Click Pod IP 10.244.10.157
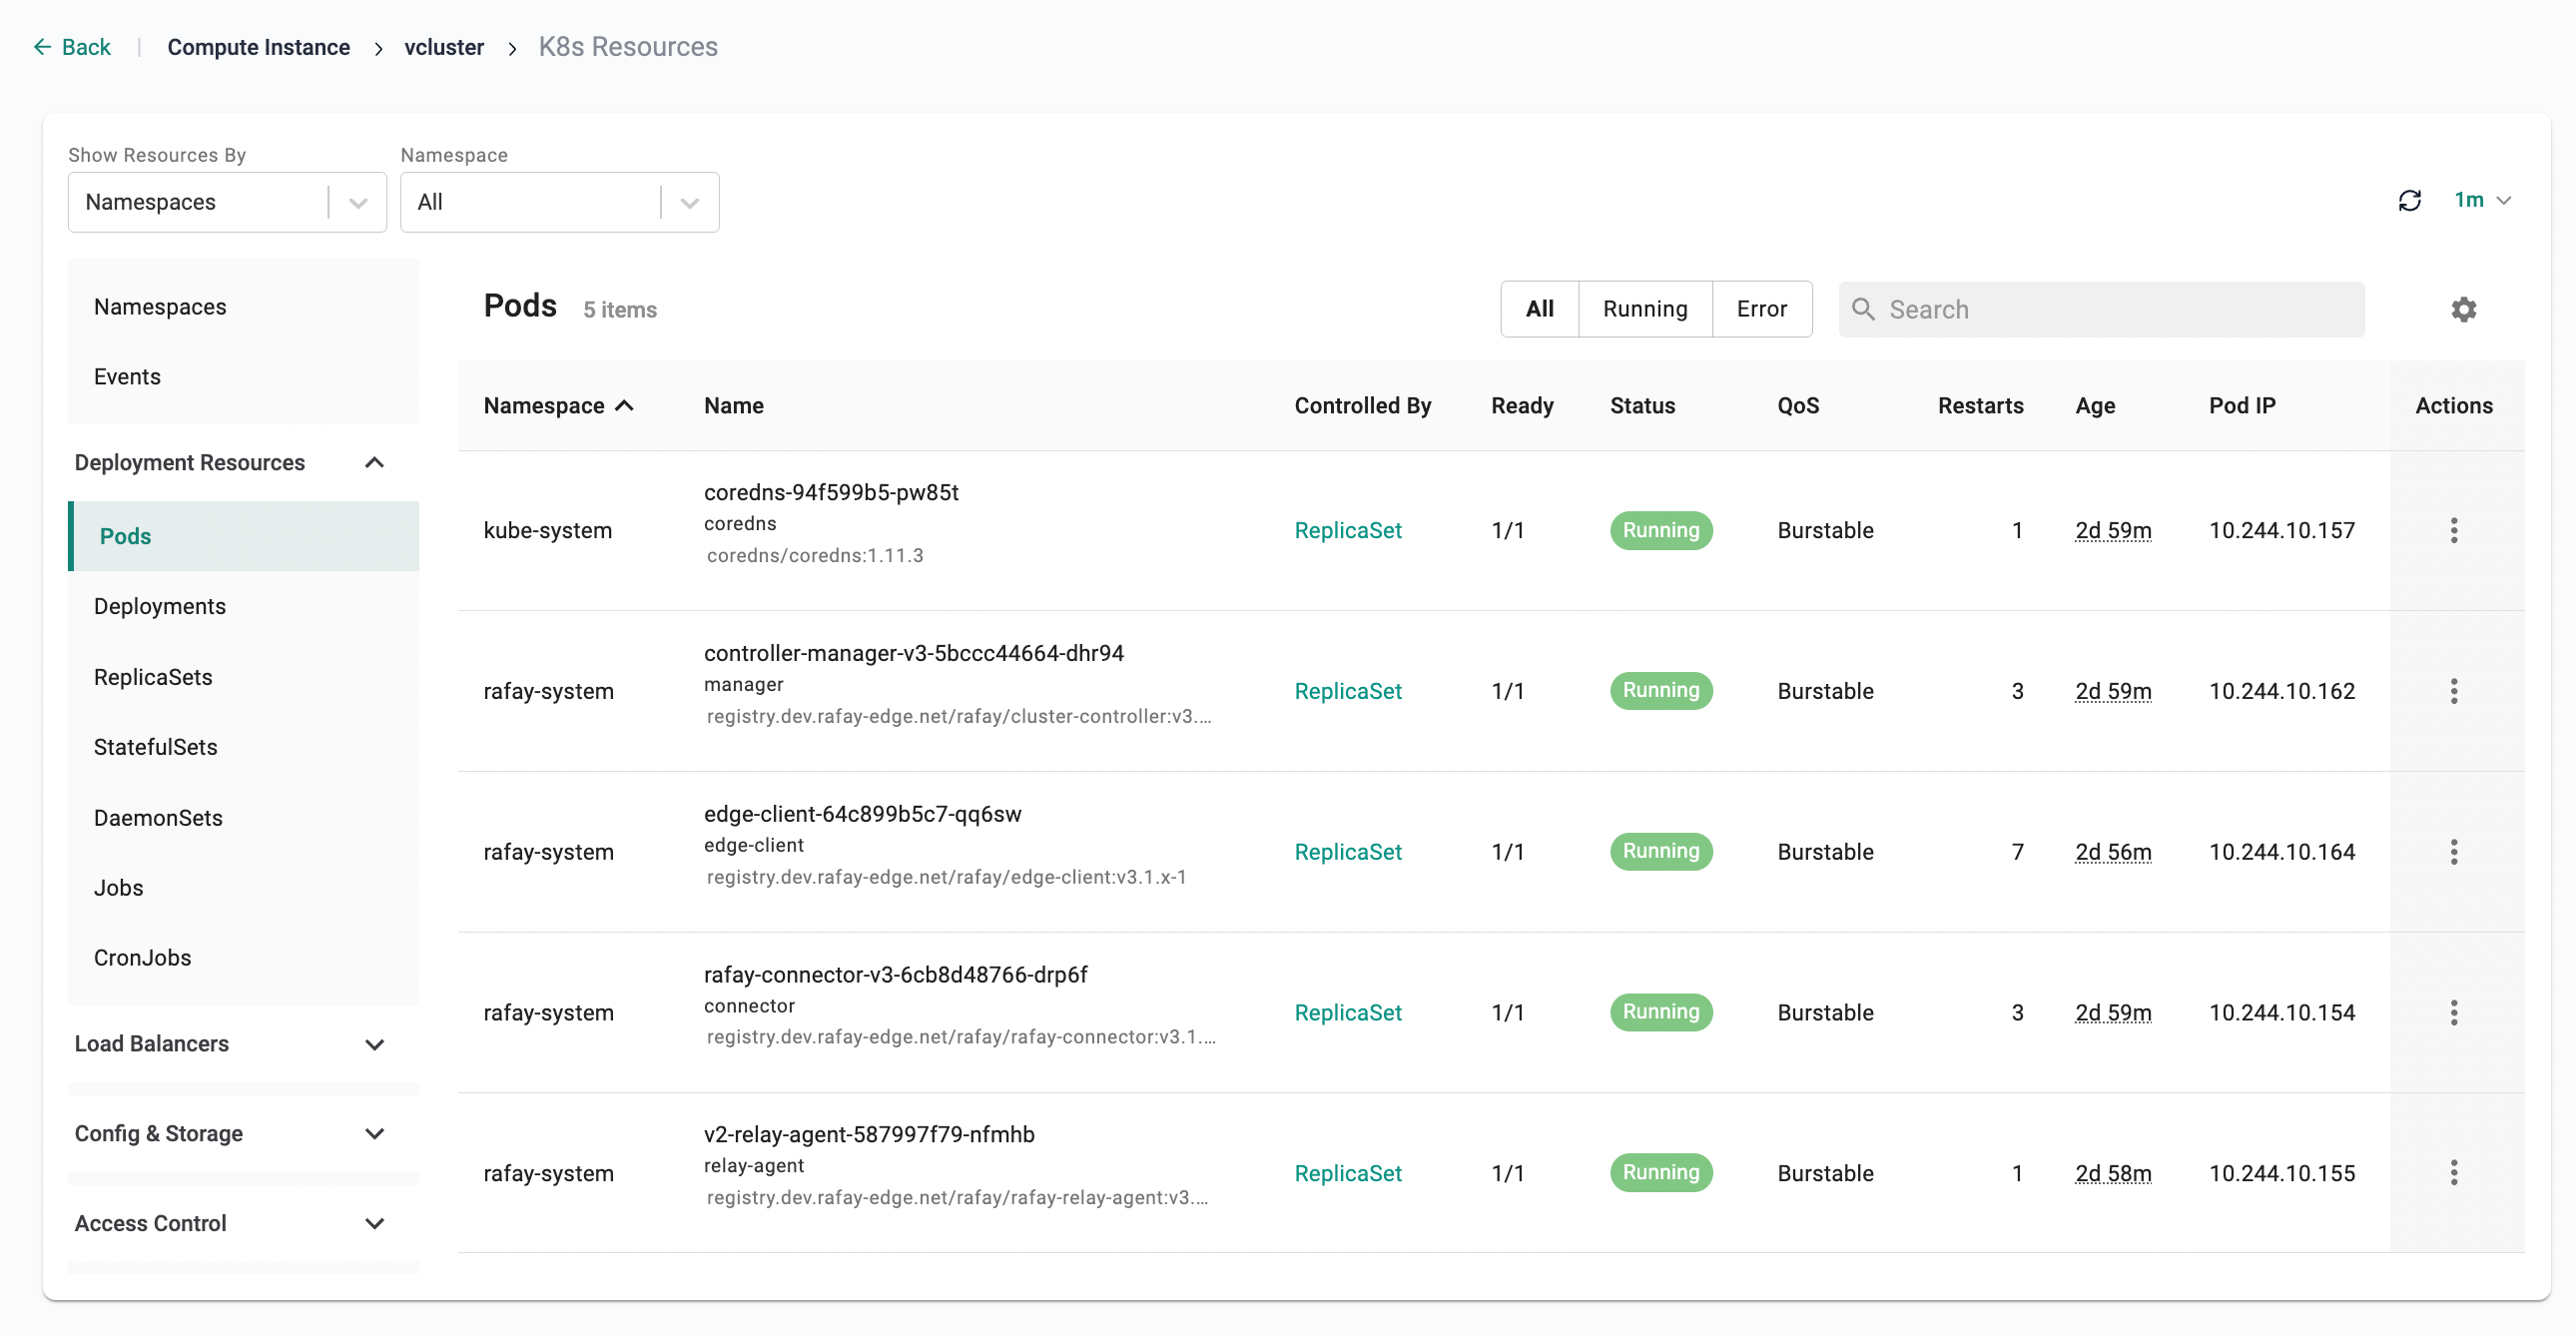2576x1336 pixels. click(2281, 530)
